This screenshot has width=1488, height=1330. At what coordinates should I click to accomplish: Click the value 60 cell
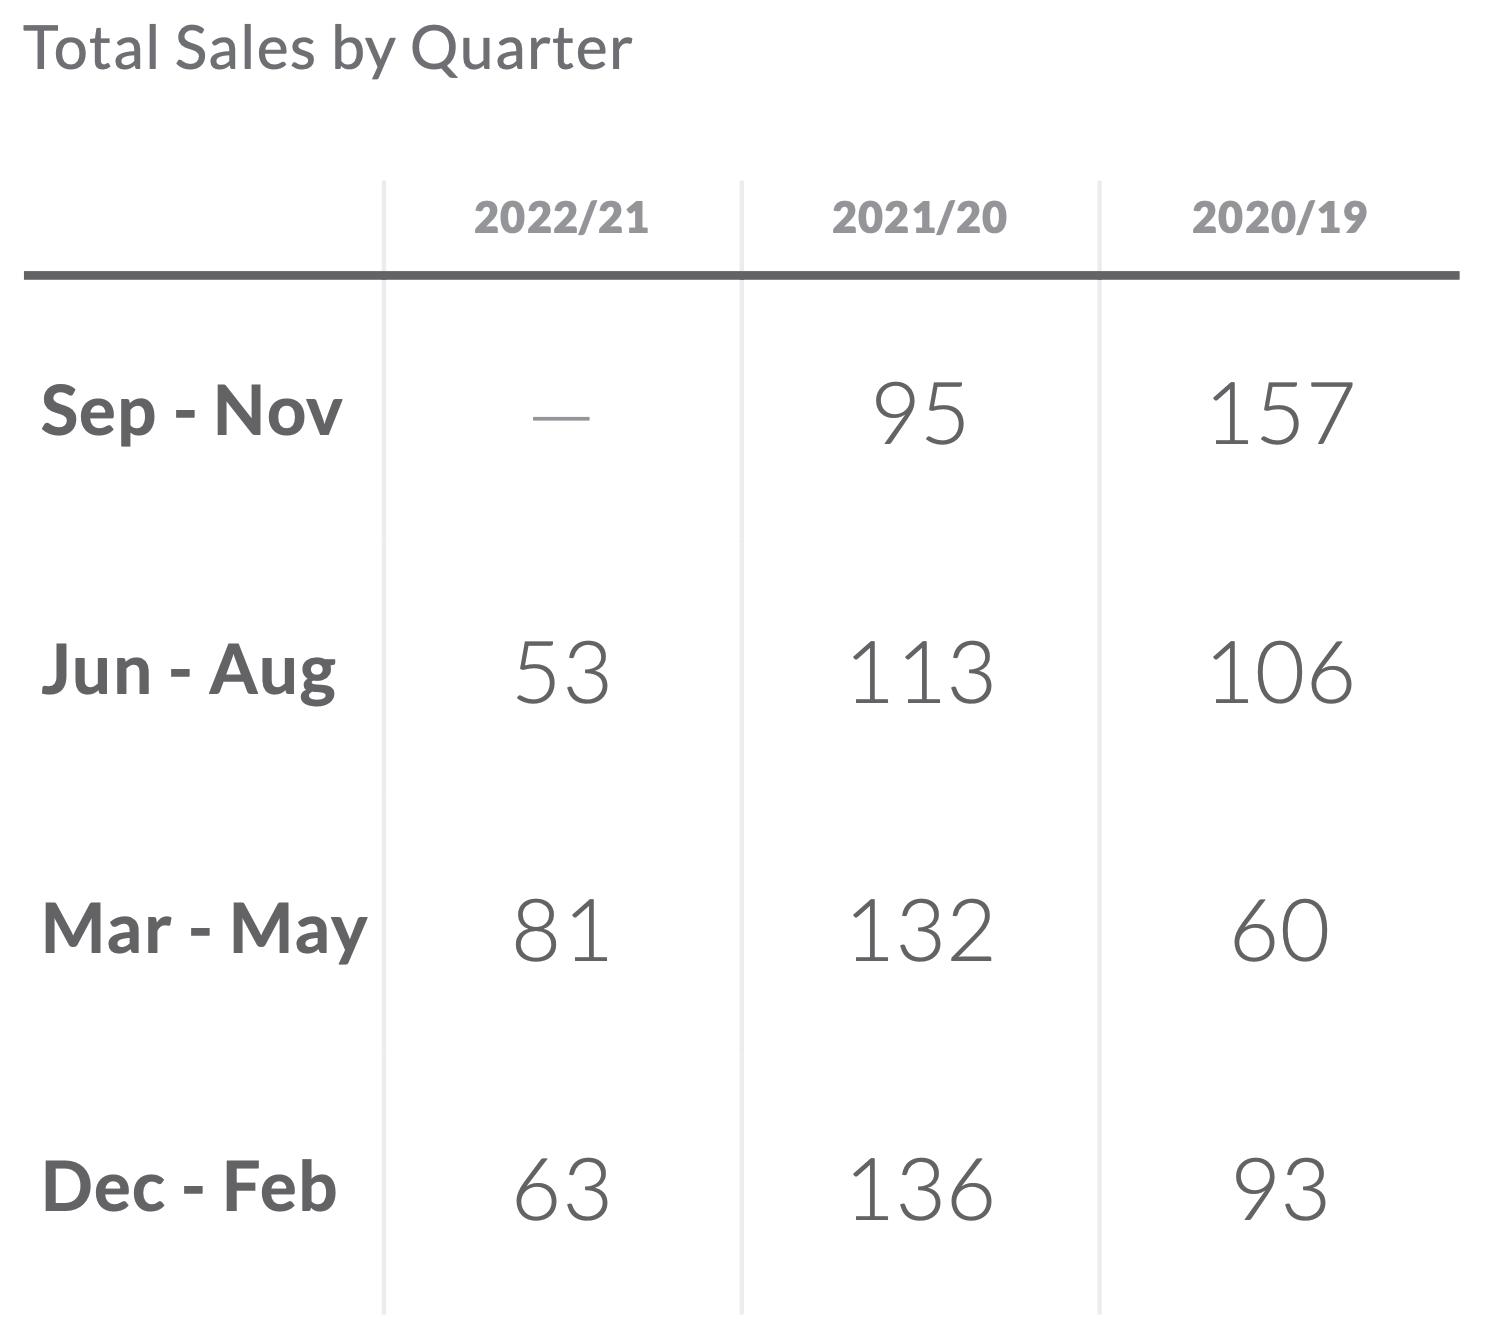[x=1280, y=931]
